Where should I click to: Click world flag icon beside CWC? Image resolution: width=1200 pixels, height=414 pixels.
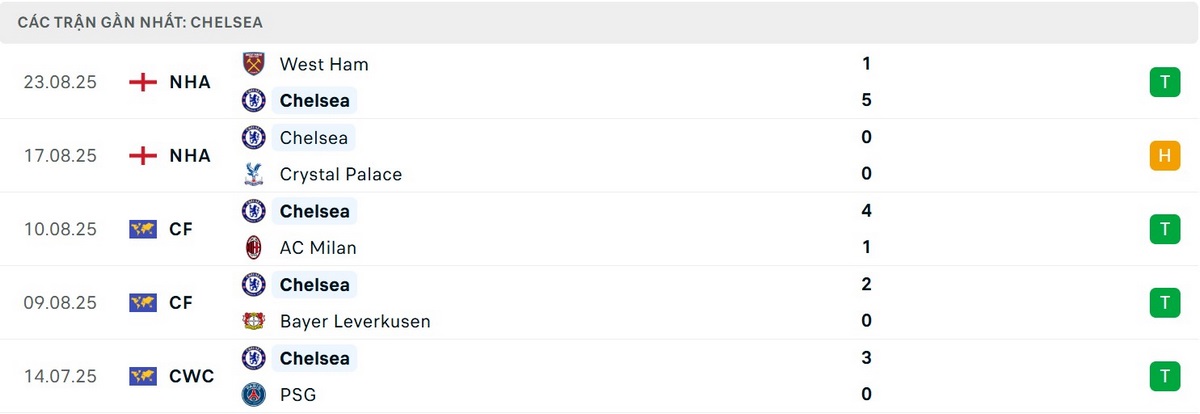coord(144,376)
